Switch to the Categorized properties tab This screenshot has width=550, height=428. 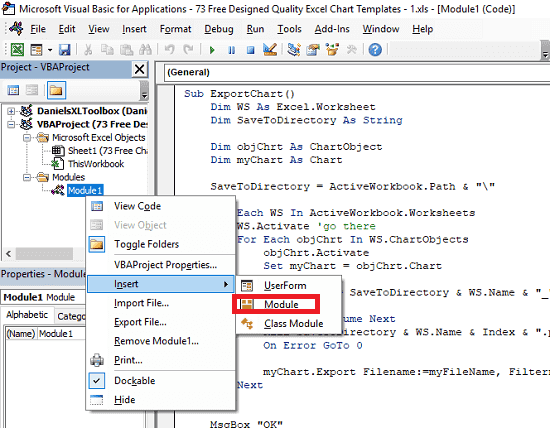[x=71, y=316]
